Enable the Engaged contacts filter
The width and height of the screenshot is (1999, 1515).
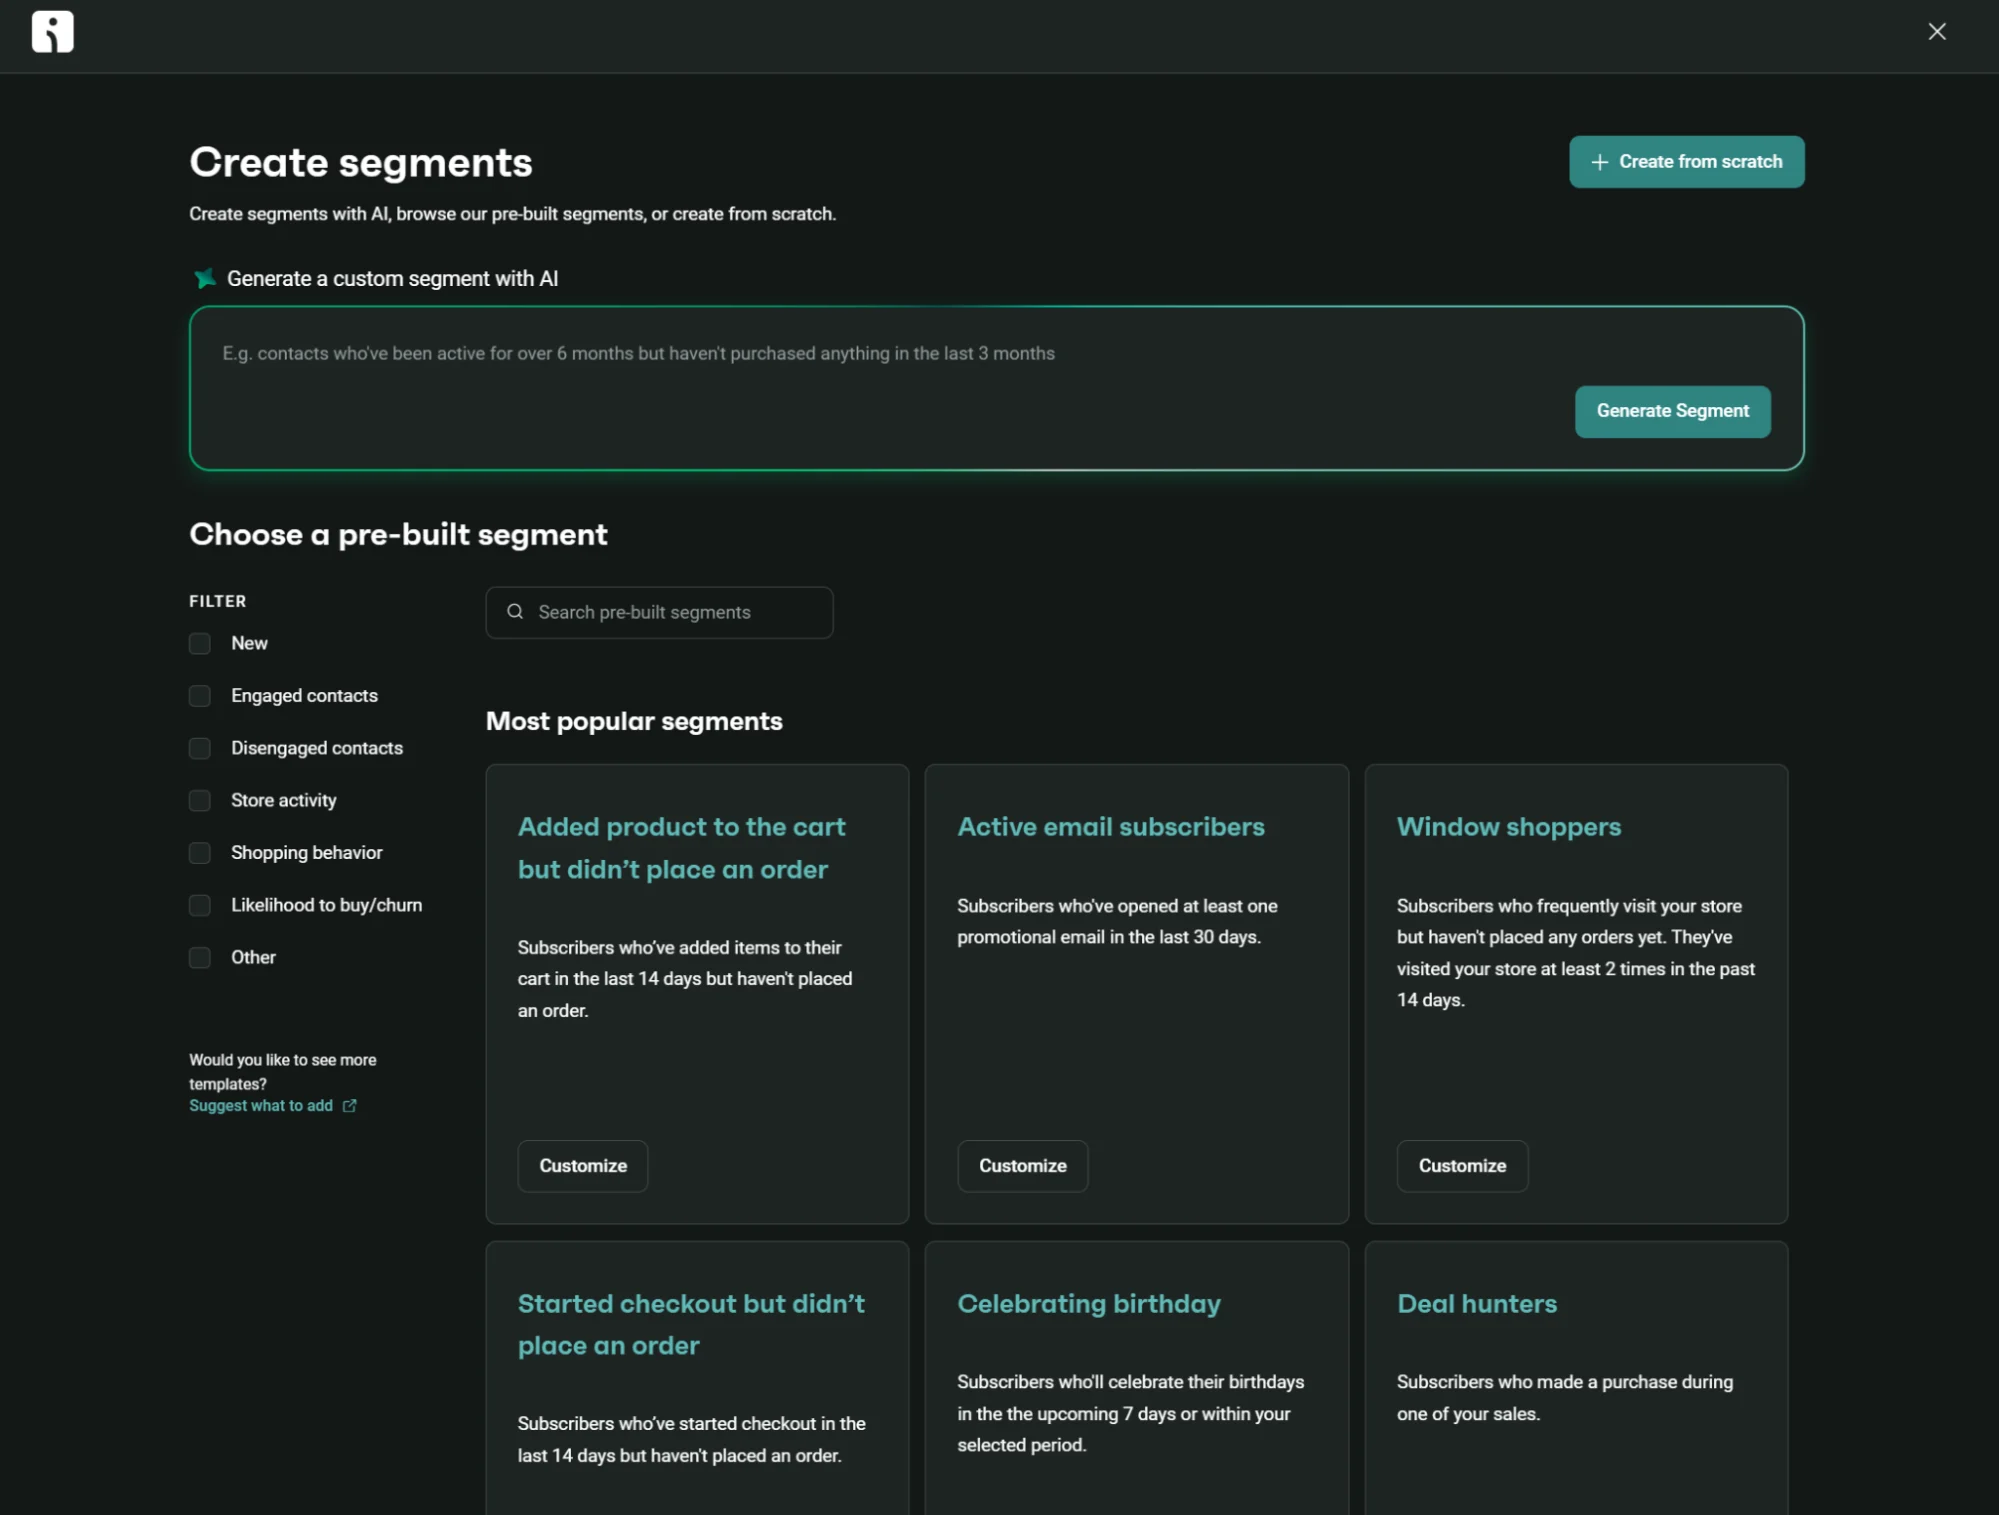[x=200, y=696]
